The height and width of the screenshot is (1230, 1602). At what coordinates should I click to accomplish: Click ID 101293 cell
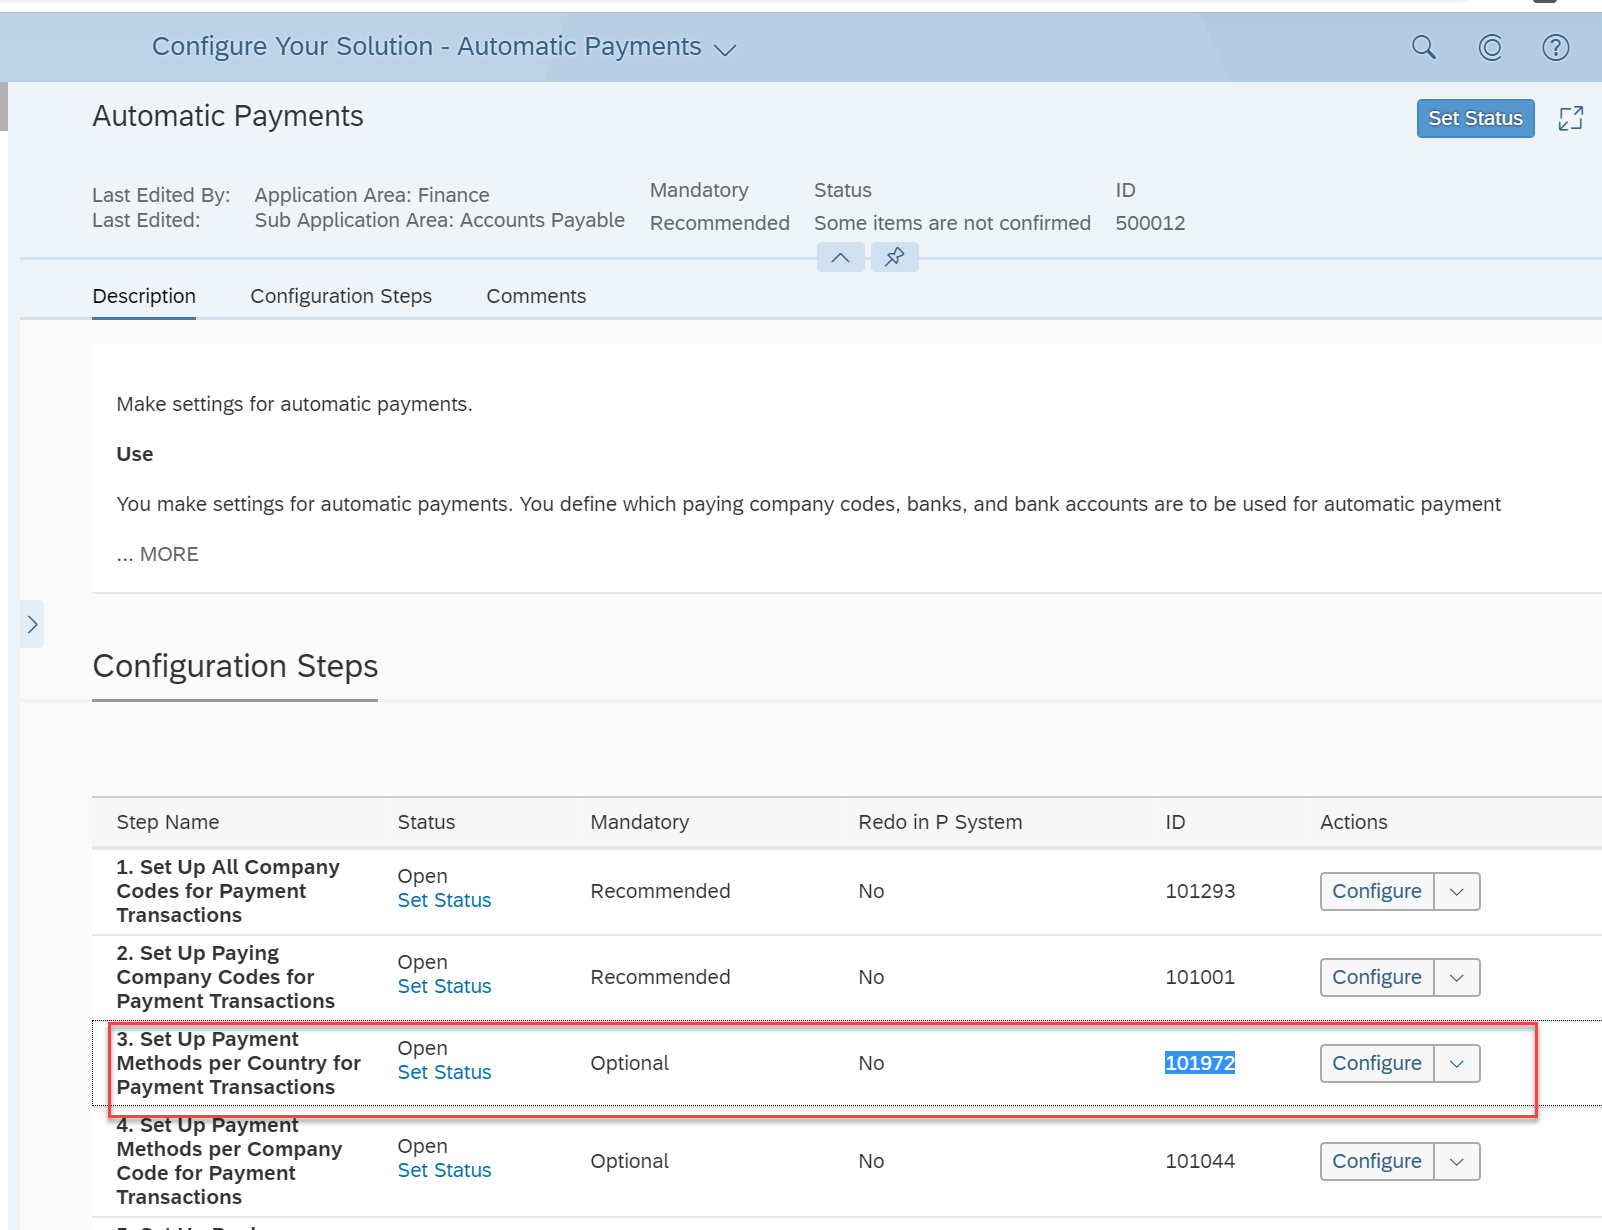(1200, 891)
